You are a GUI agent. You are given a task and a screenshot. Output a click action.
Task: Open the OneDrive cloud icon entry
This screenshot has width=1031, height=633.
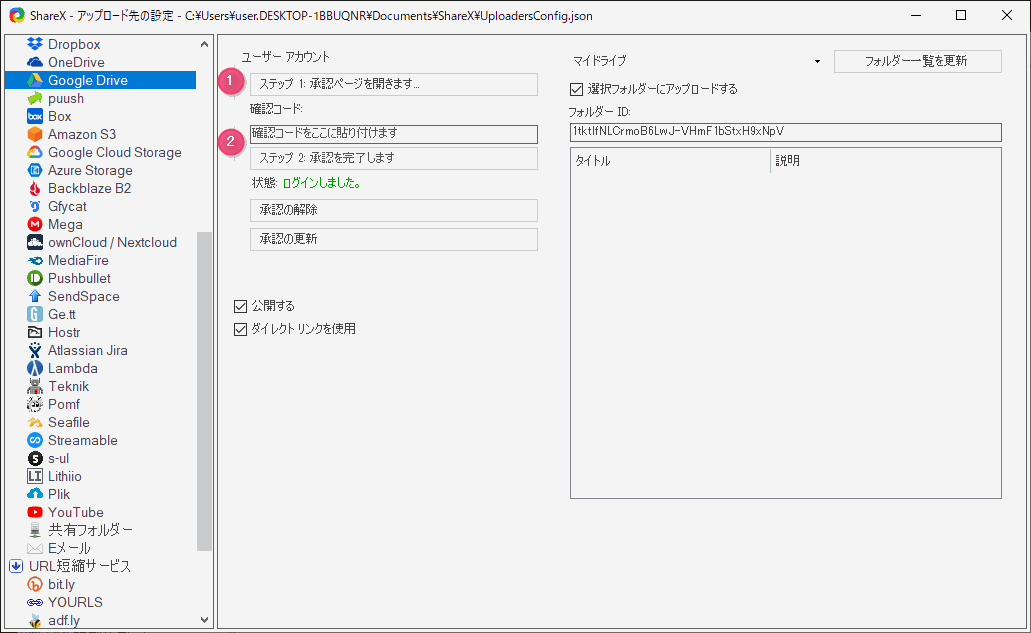tap(35, 62)
